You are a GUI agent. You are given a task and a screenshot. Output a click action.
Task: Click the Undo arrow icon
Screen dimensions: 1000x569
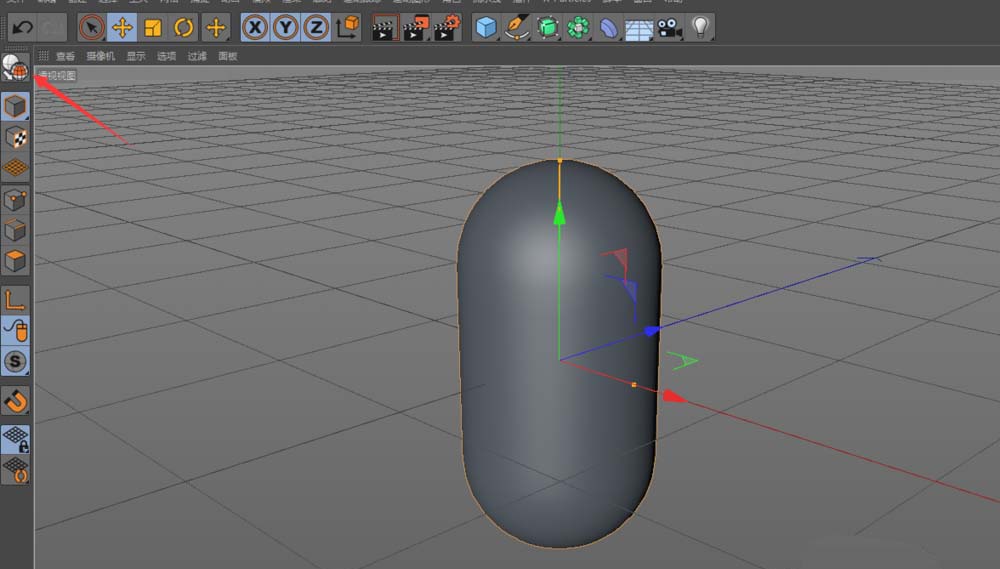(21, 27)
